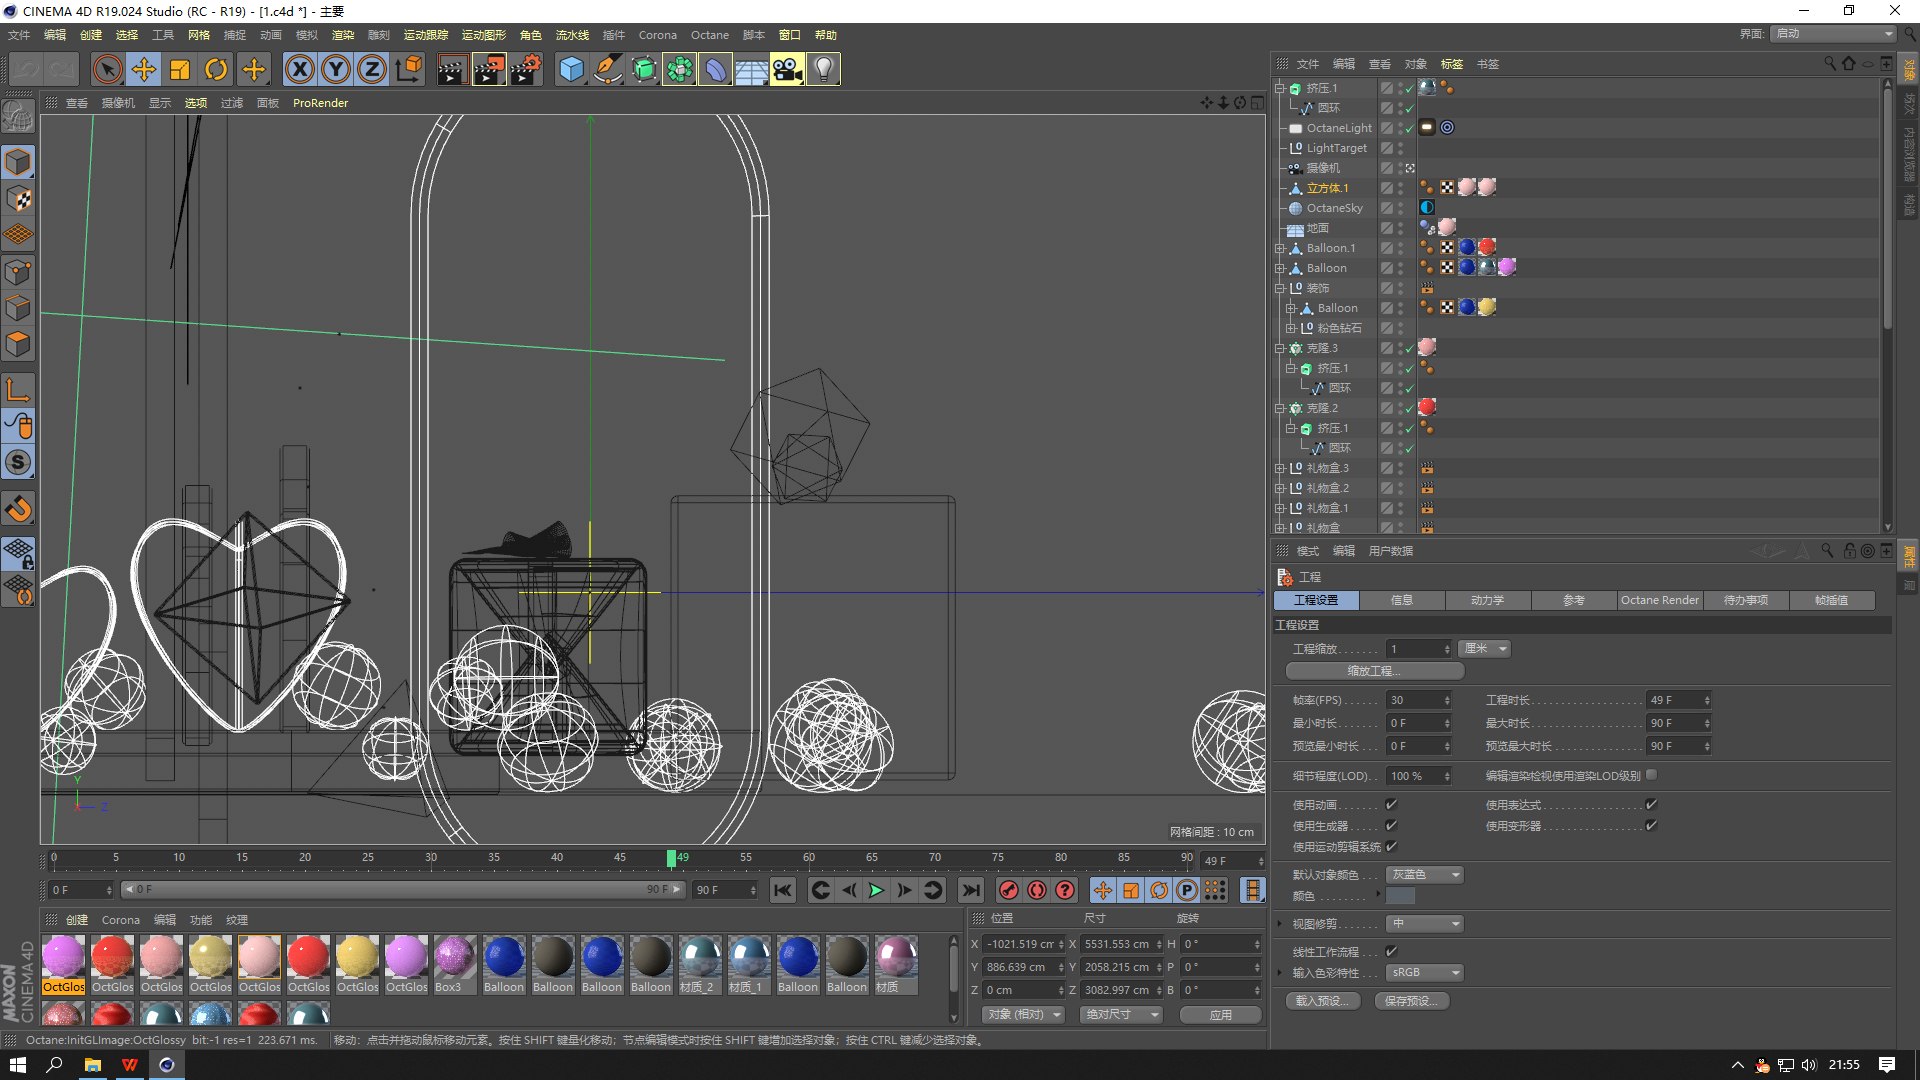This screenshot has height=1080, width=1920.
Task: Click the 缩放工程 button
Action: click(x=1374, y=671)
